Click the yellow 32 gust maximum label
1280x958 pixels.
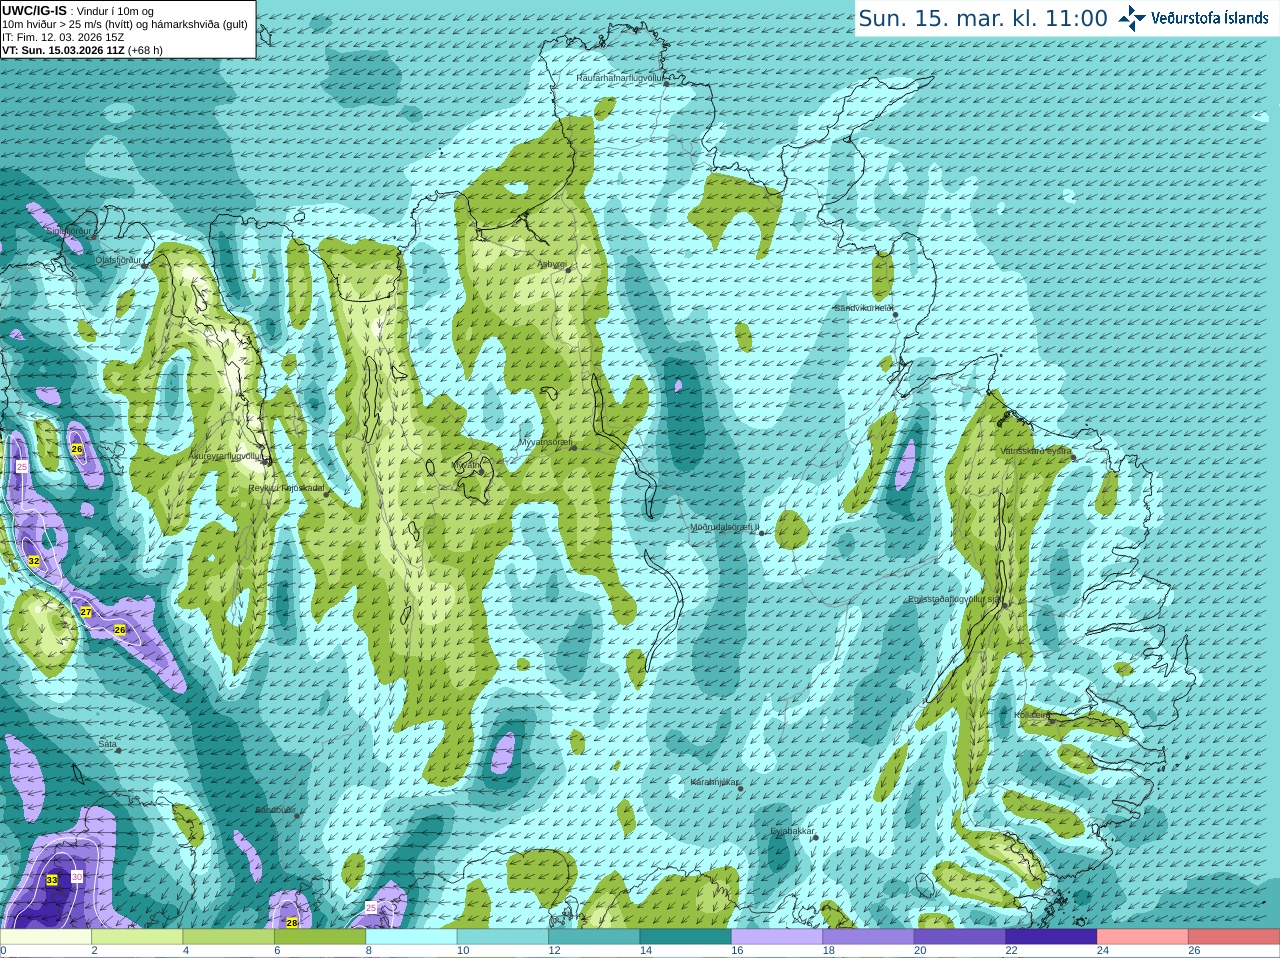point(34,561)
